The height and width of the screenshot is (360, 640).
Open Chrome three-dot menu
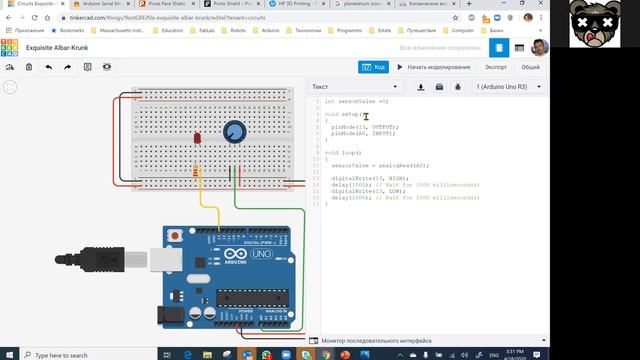(x=541, y=18)
